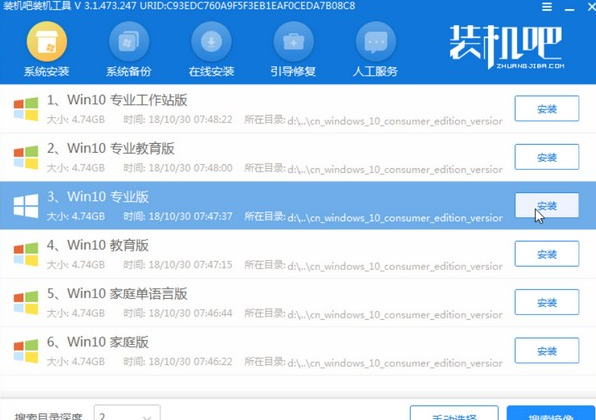
Task: Click the Windows logo of Win10 专业工作站版
Action: pos(26,109)
